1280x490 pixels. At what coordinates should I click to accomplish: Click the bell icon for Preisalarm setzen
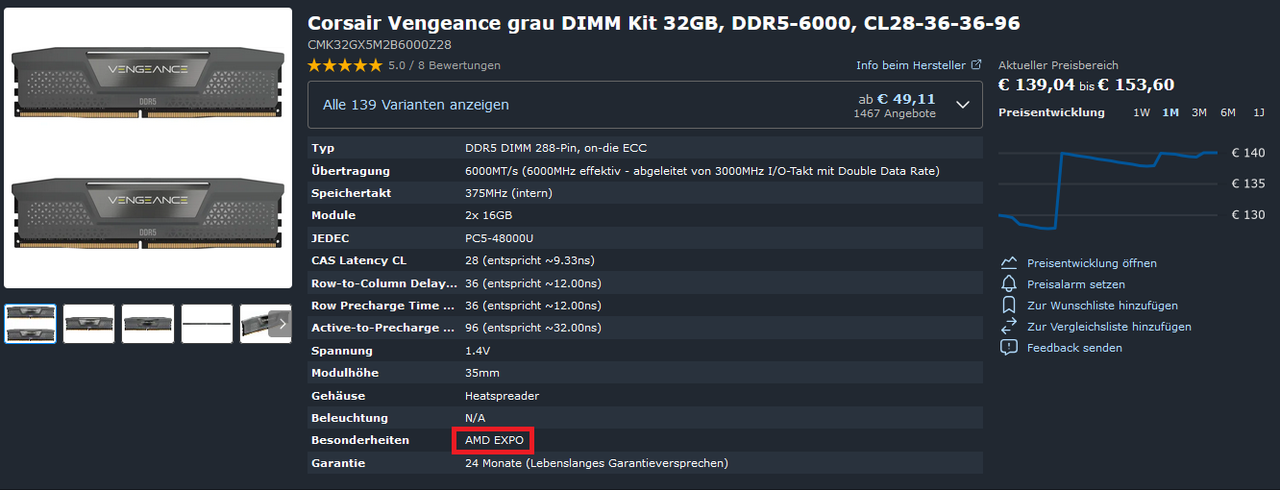tap(1009, 284)
